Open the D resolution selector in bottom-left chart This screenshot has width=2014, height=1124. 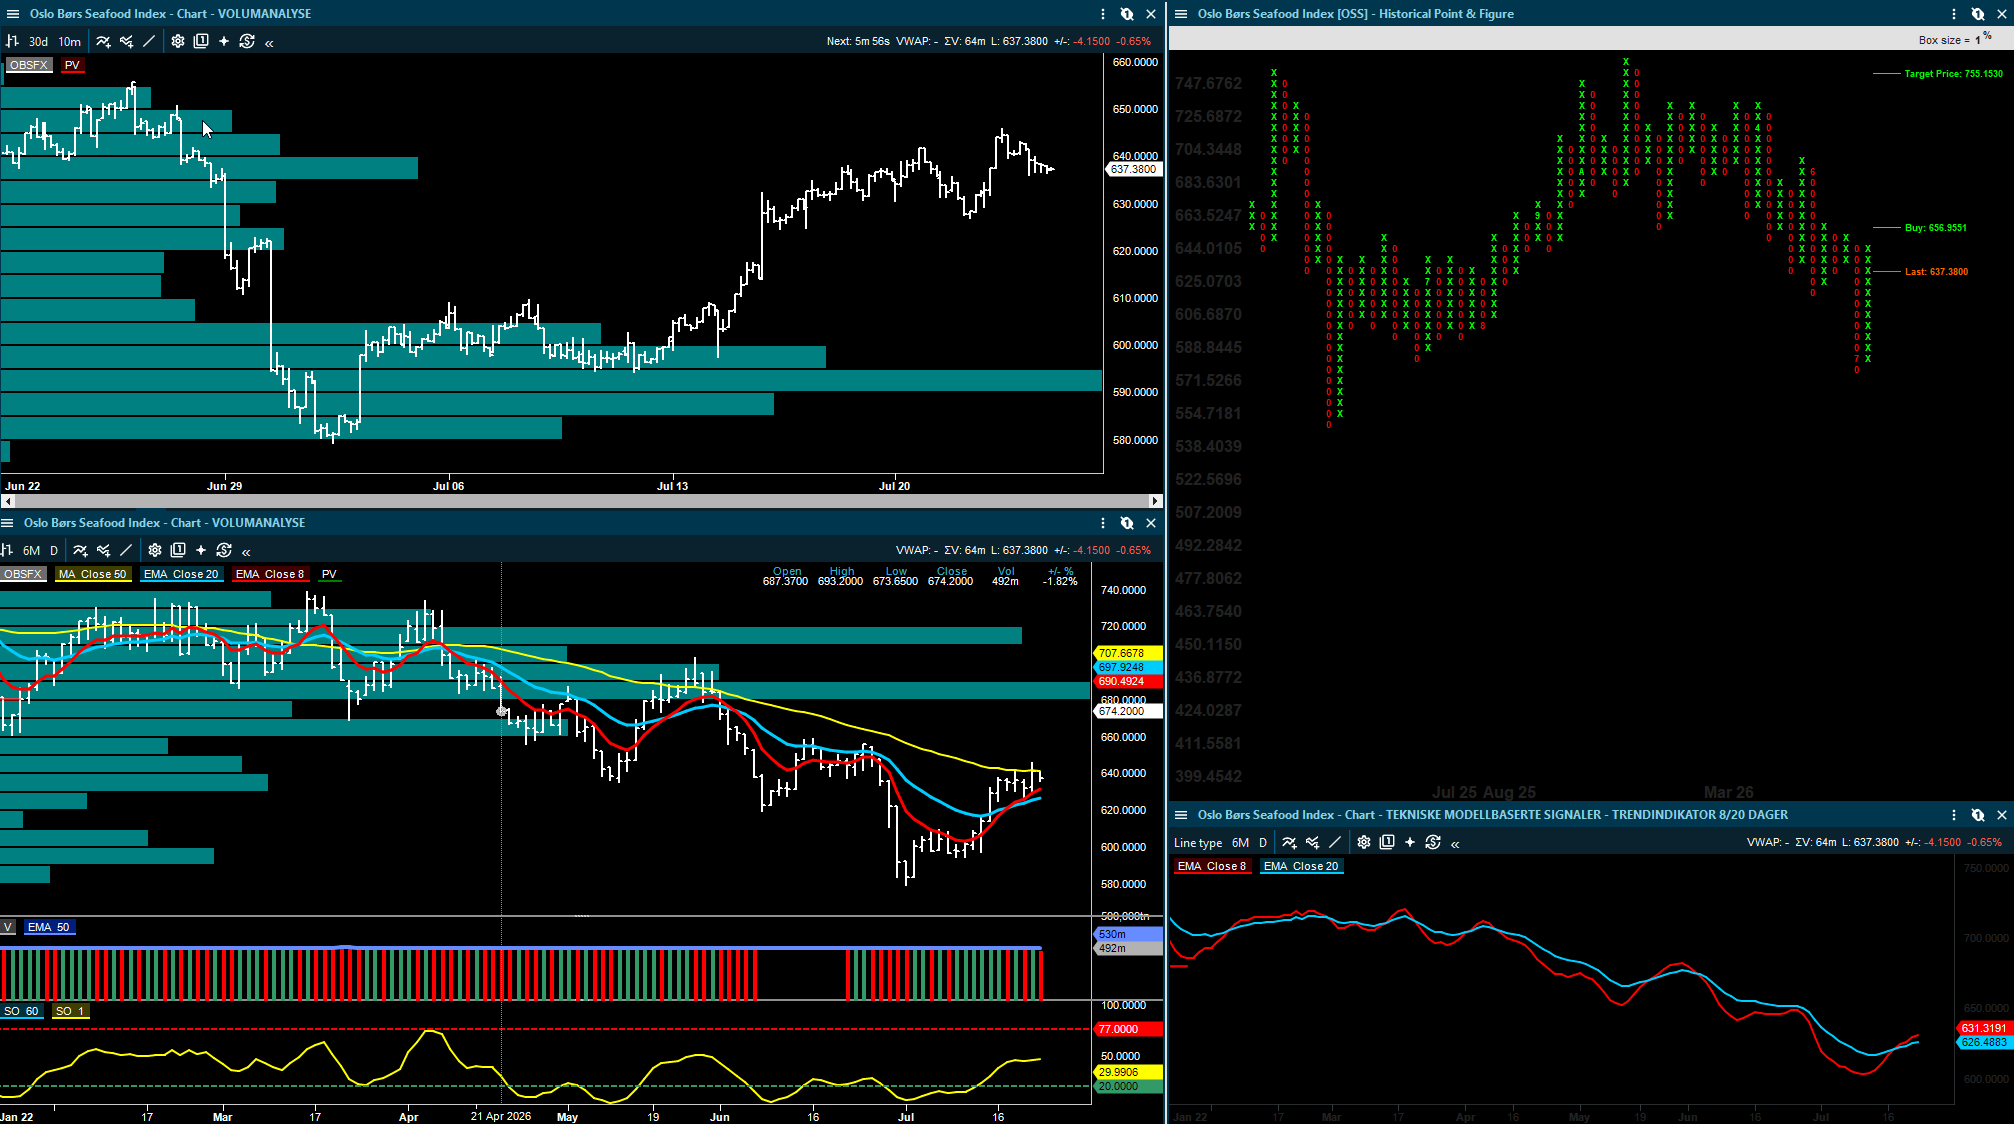[x=54, y=550]
